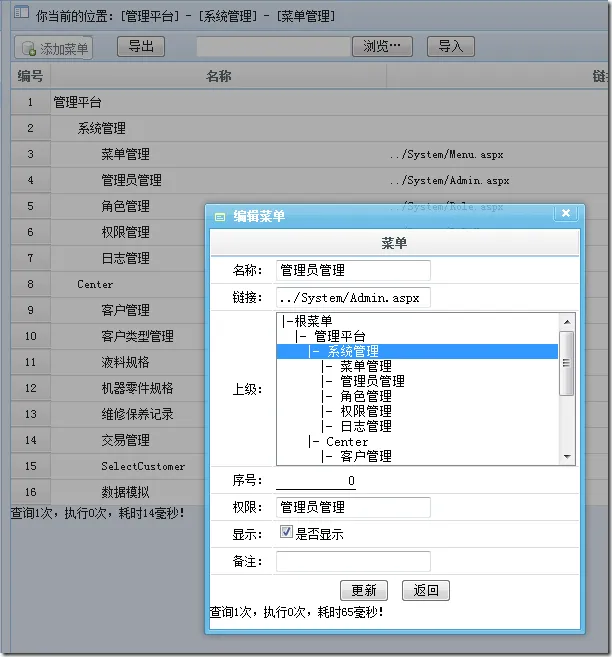612x657 pixels.
Task: Click the 序号 order number field
Action: pos(316,481)
